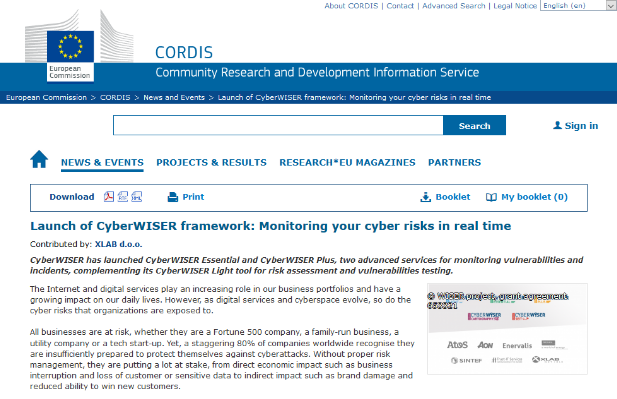Click the Launch of CyberWISER breadcrumb entry
Image resolution: width=617 pixels, height=399 pixels.
[354, 97]
